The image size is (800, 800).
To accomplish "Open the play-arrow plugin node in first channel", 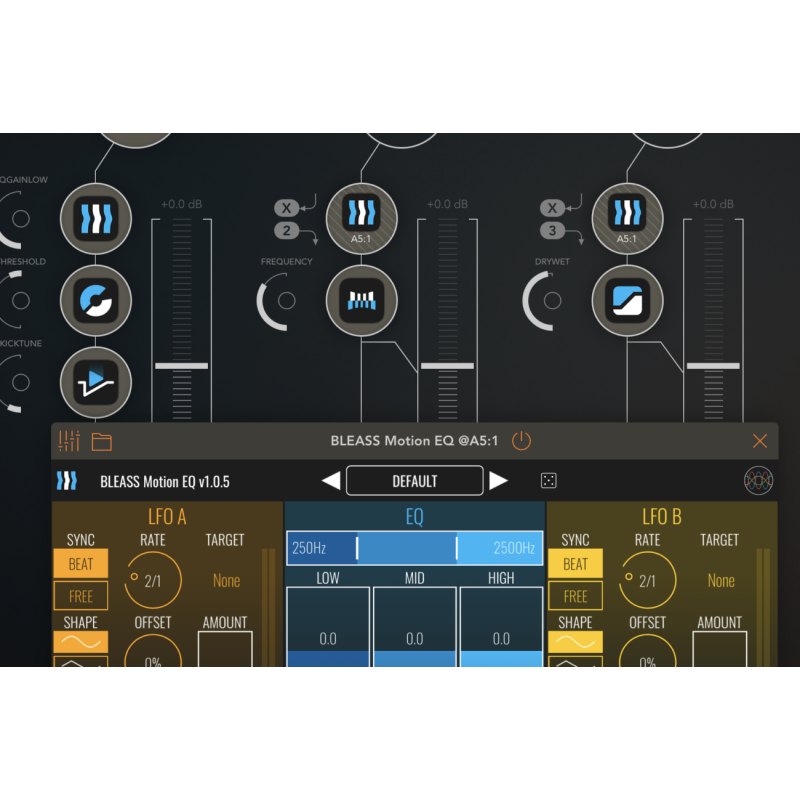I will (x=96, y=382).
